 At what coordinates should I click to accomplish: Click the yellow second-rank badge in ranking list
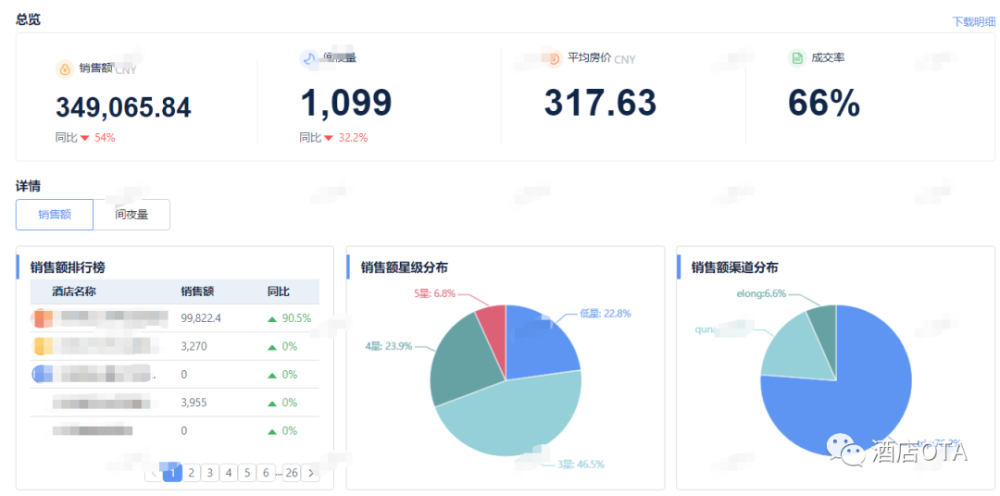click(42, 346)
